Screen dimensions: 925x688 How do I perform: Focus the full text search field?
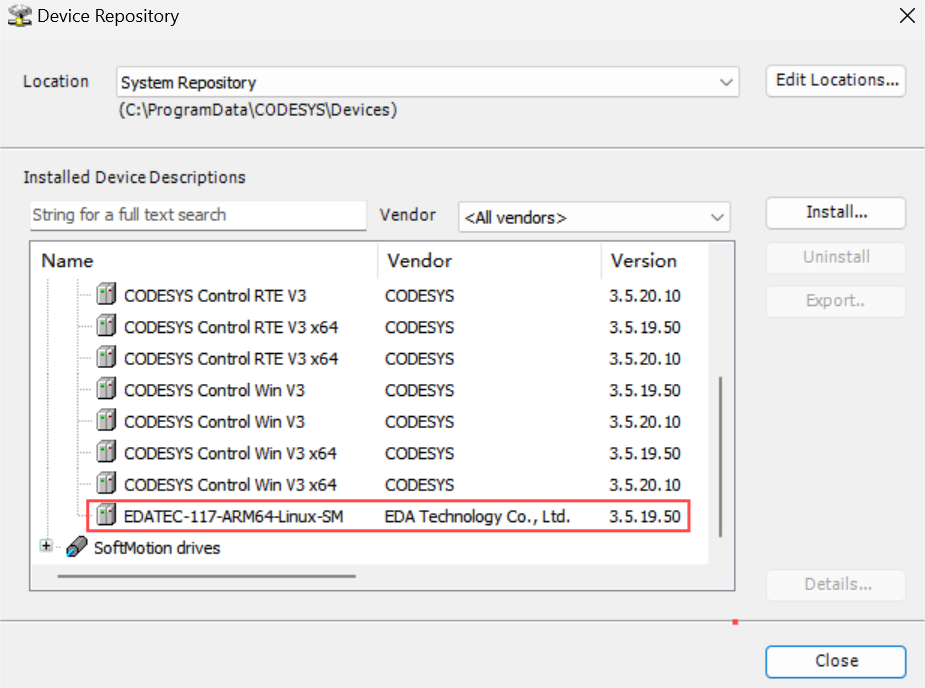pos(198,215)
